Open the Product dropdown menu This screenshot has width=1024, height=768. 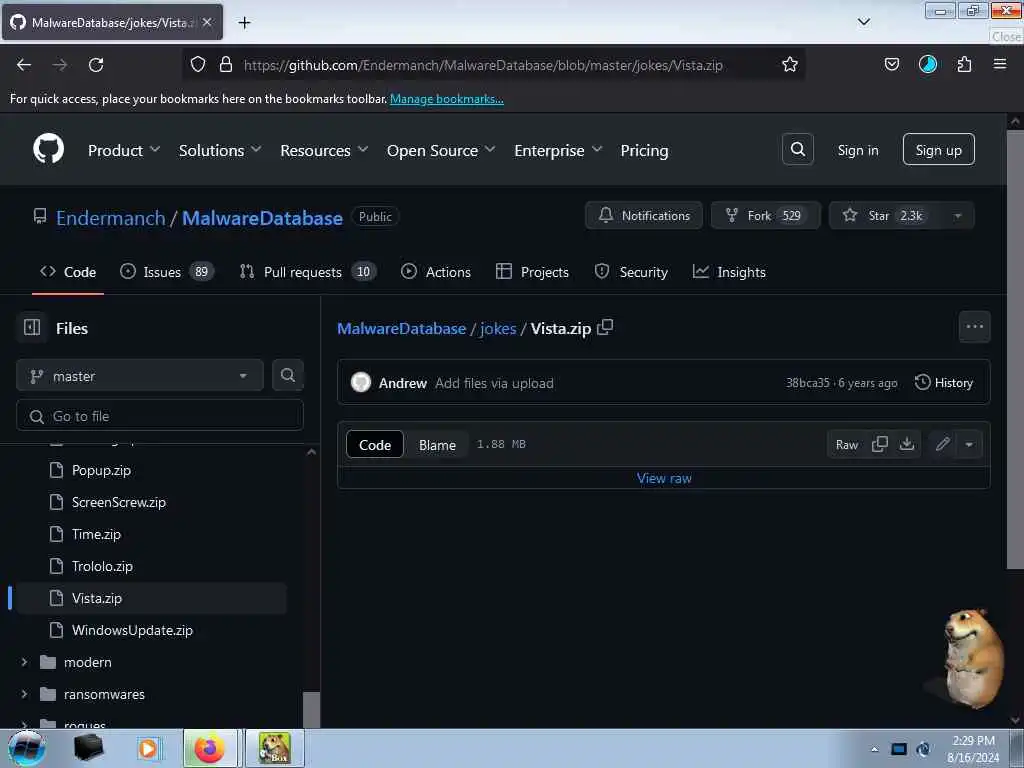pos(123,150)
